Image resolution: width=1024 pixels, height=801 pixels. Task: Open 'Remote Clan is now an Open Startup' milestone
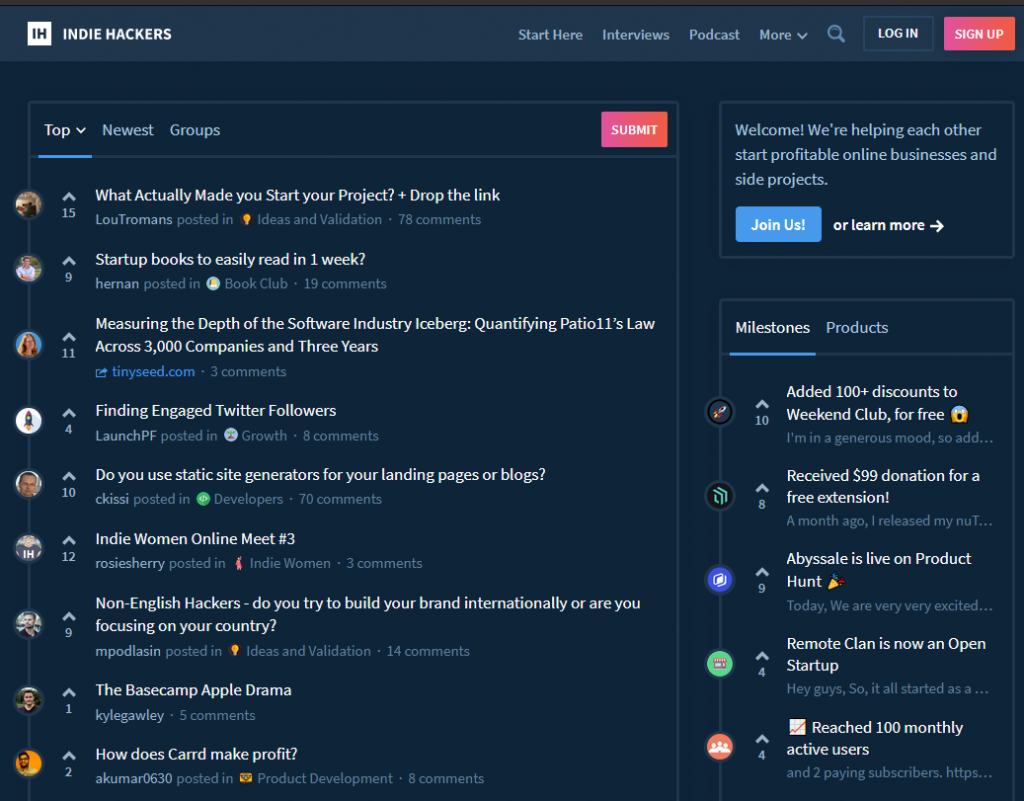[886, 654]
